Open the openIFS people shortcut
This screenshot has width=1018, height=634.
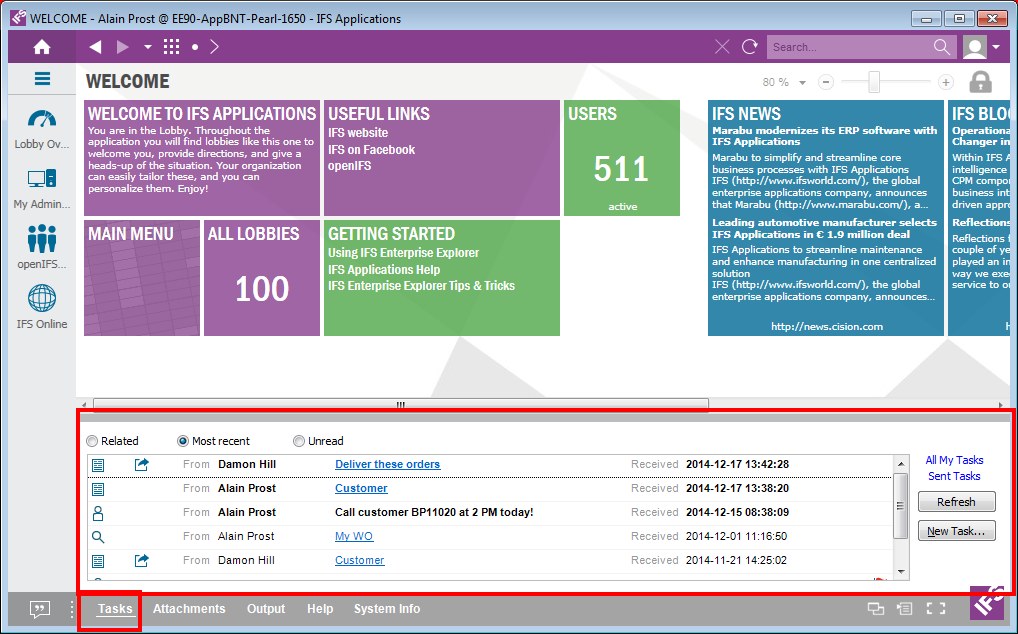coord(42,240)
